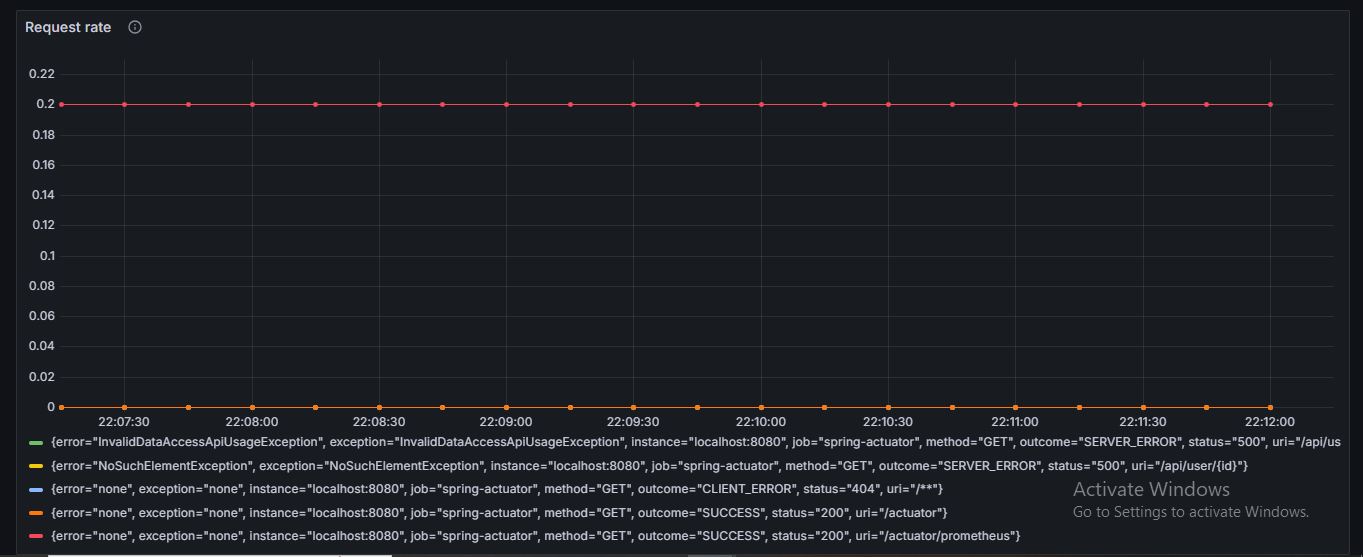Click the orange series data point at 22:09:00
1363x557 pixels.
click(506, 407)
